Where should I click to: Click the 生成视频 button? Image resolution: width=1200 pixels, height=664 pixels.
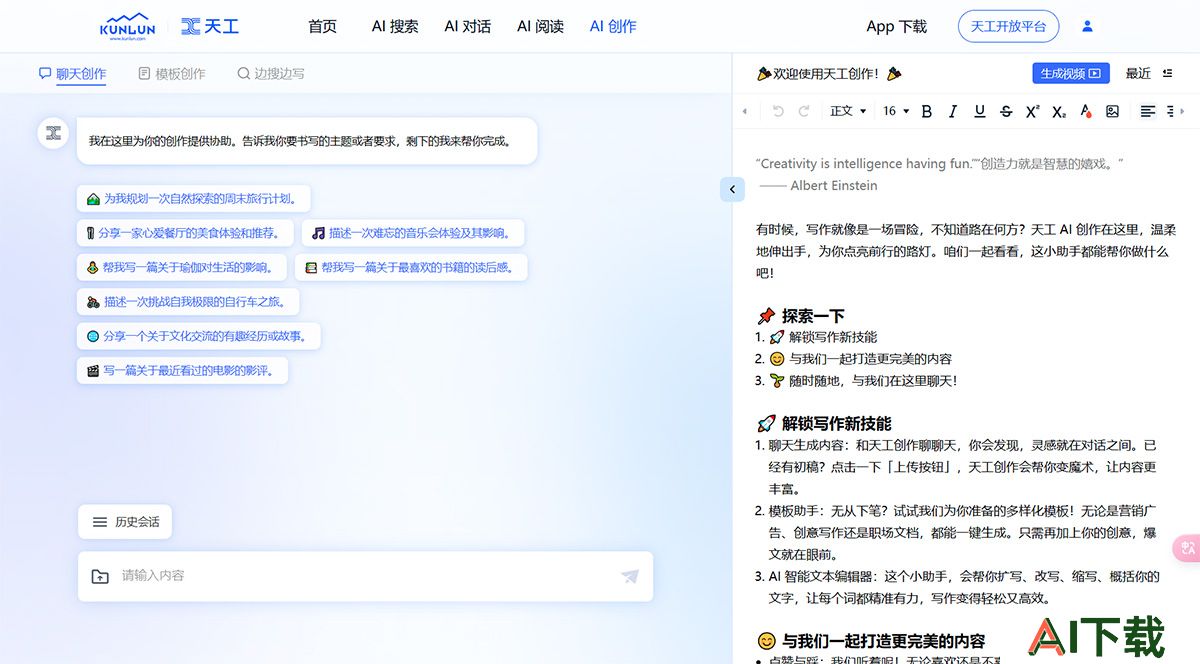(1070, 73)
